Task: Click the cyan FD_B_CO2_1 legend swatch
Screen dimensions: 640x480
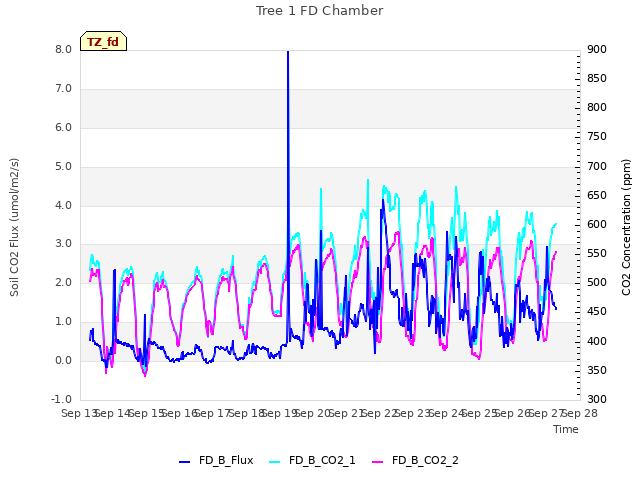Action: 275,462
